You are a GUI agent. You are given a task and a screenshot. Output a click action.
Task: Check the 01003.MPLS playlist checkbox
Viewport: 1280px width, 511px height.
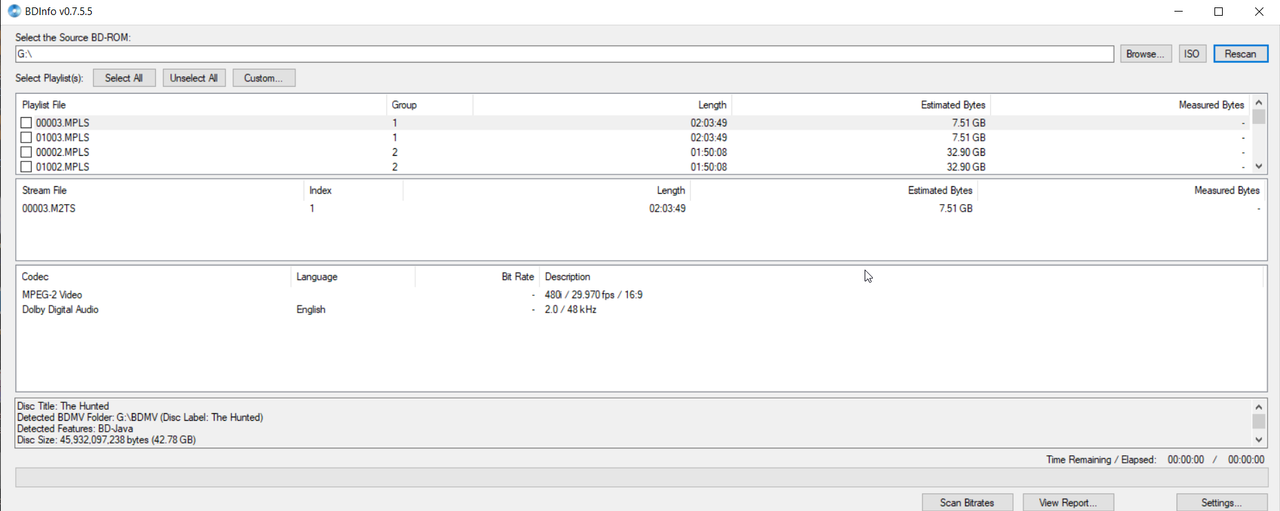pos(27,138)
